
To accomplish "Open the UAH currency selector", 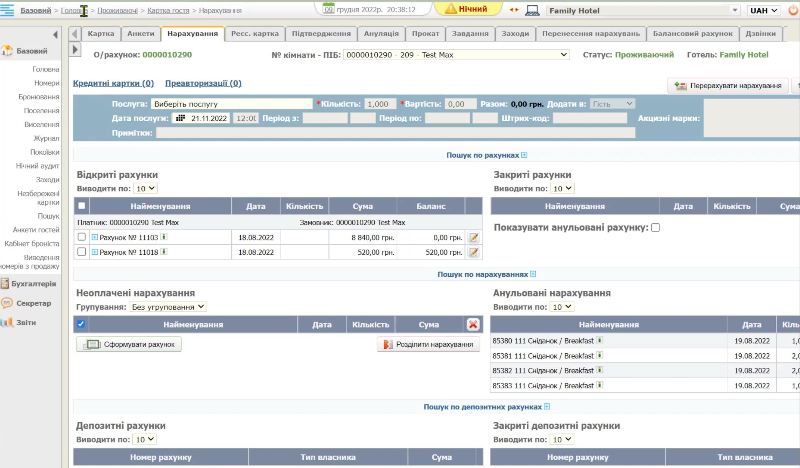I will point(765,10).
